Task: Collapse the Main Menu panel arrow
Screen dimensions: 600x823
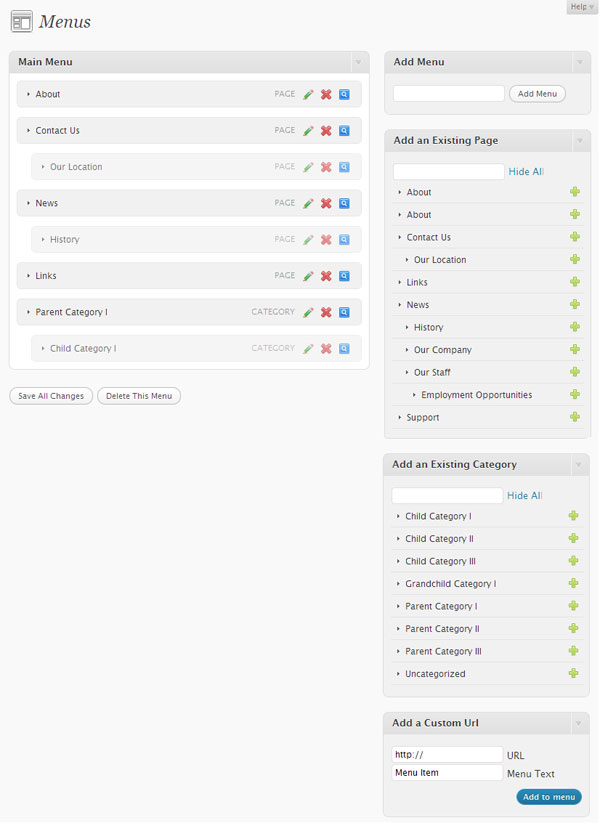Action: [359, 62]
